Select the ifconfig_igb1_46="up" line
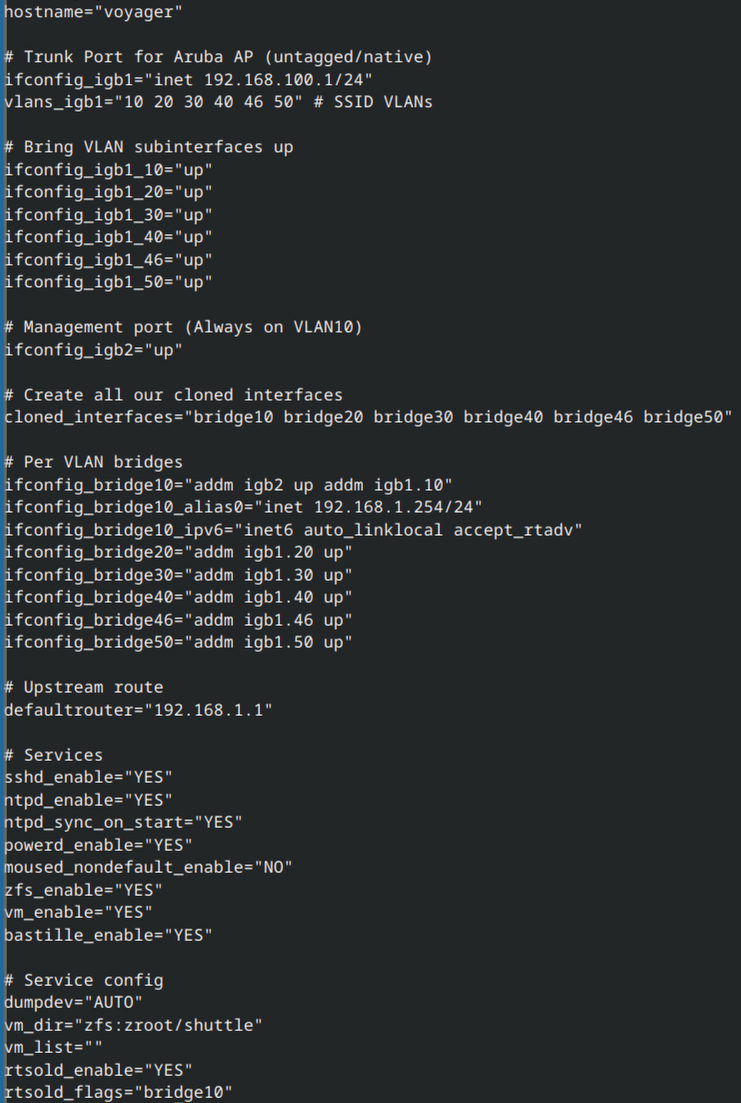Viewport: 741px width, 1103px height. 108,259
